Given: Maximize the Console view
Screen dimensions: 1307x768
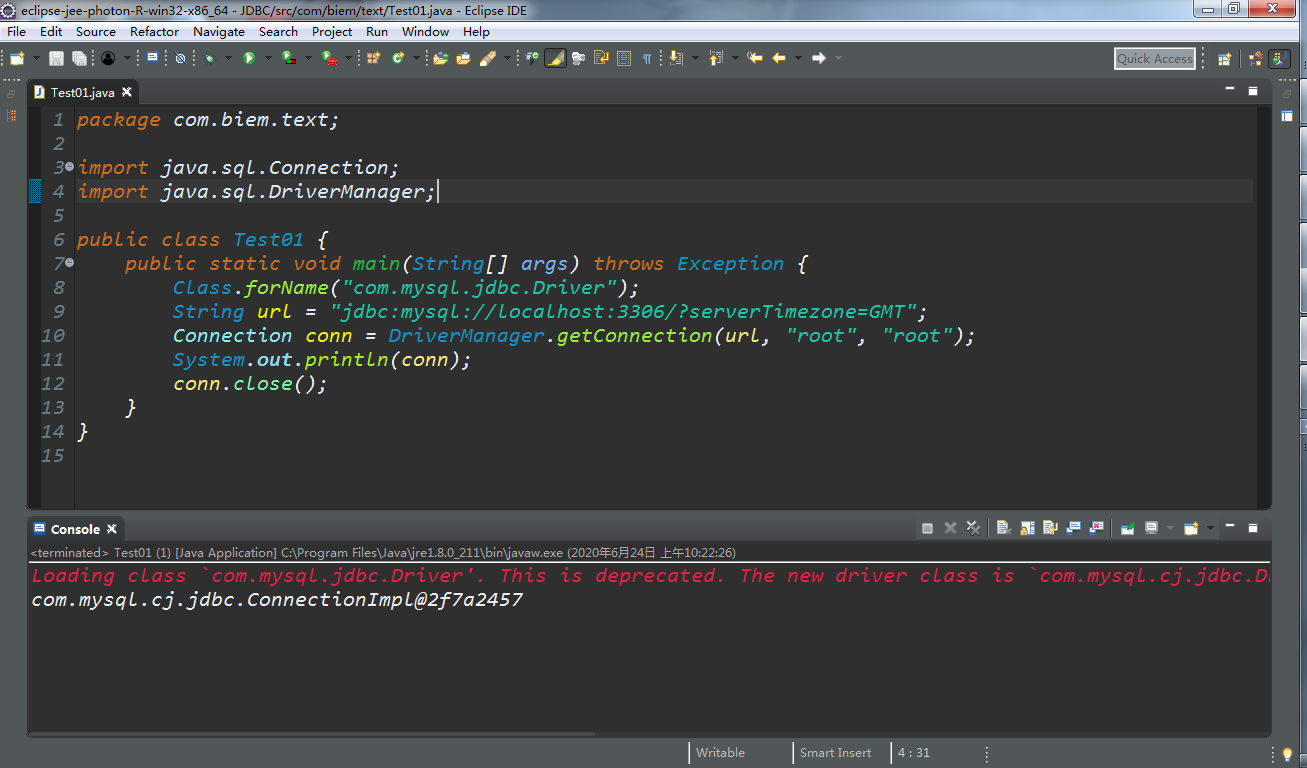Looking at the screenshot, I should click(1252, 528).
